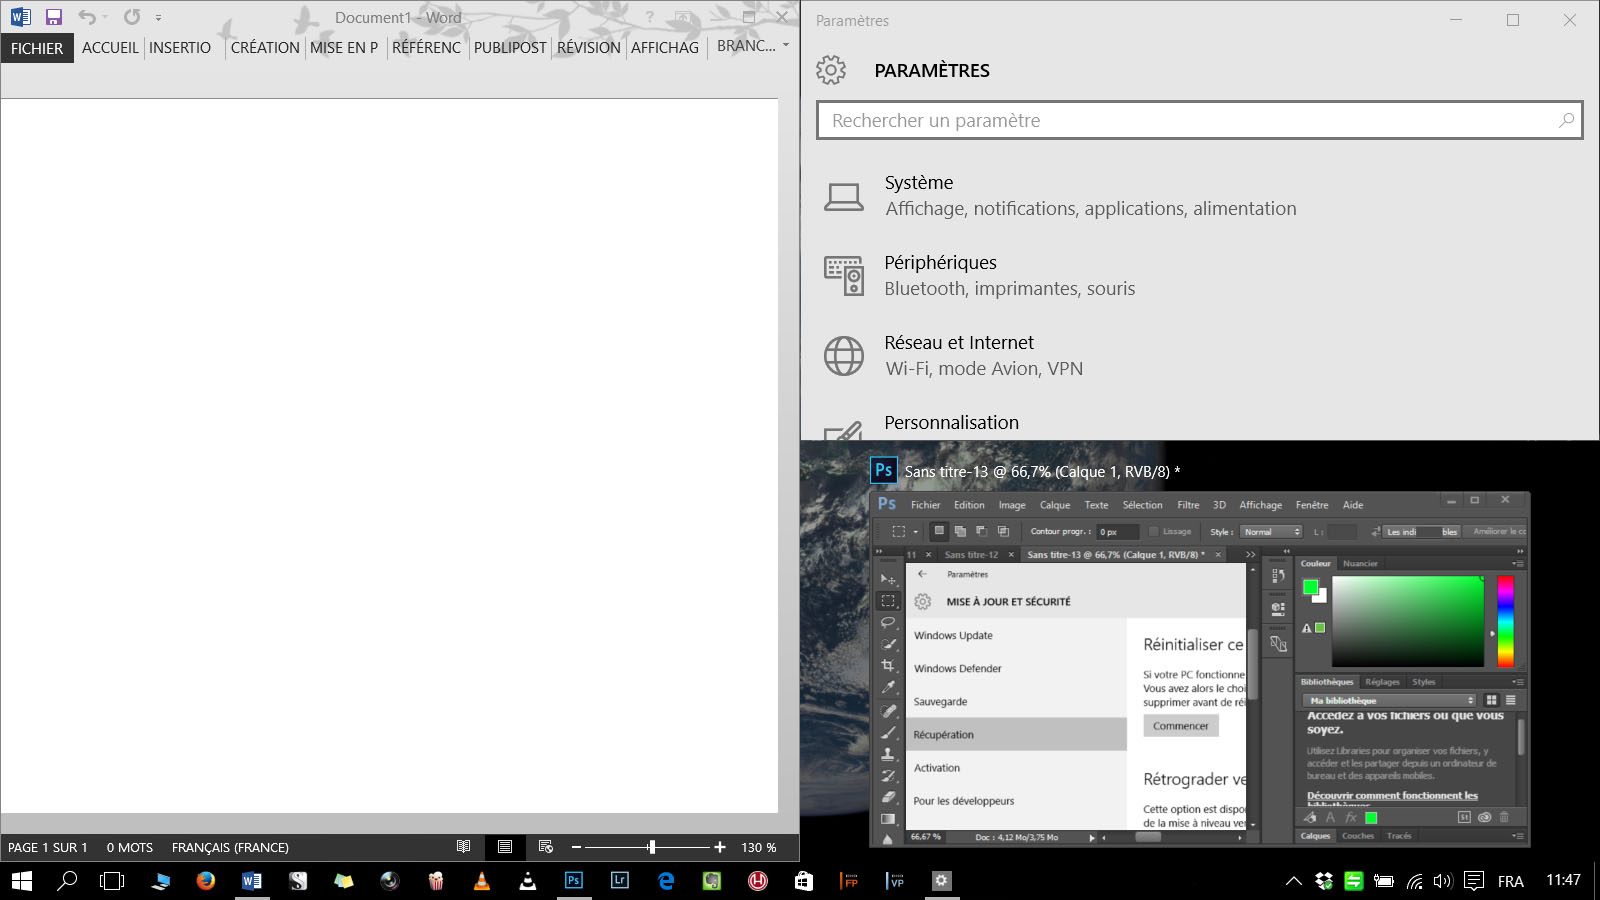
Task: Open the CRÉATION ribbon tab
Action: point(265,48)
